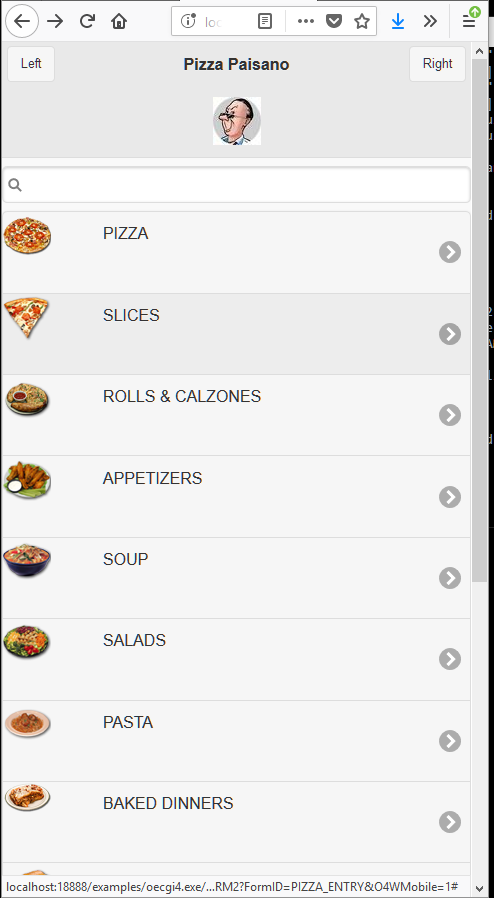Open the ROLLS & CALZONES menu item

[x=236, y=415]
